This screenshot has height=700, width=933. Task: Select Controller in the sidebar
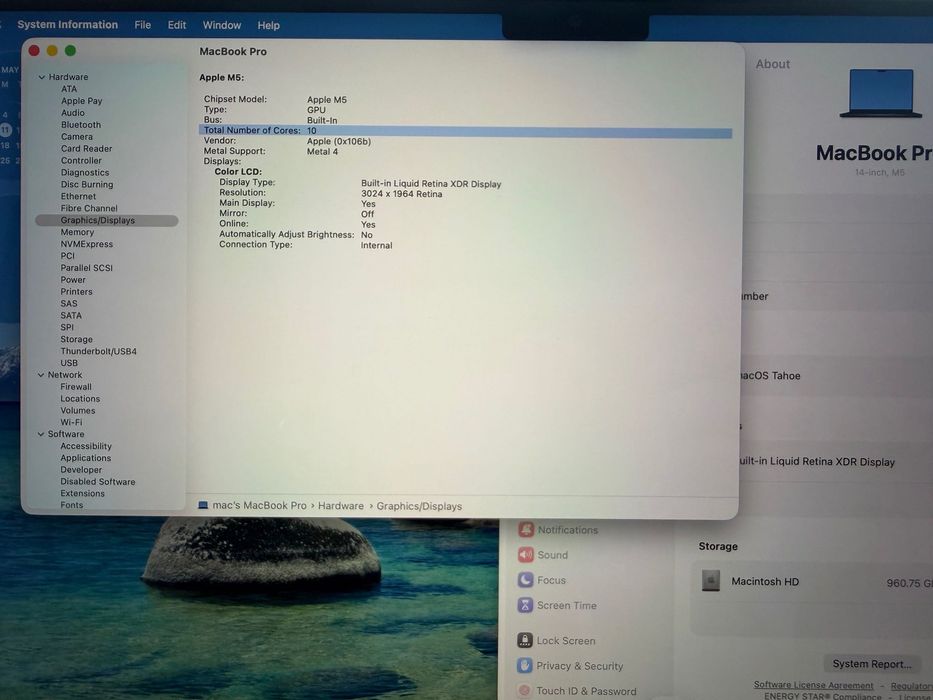pos(81,160)
